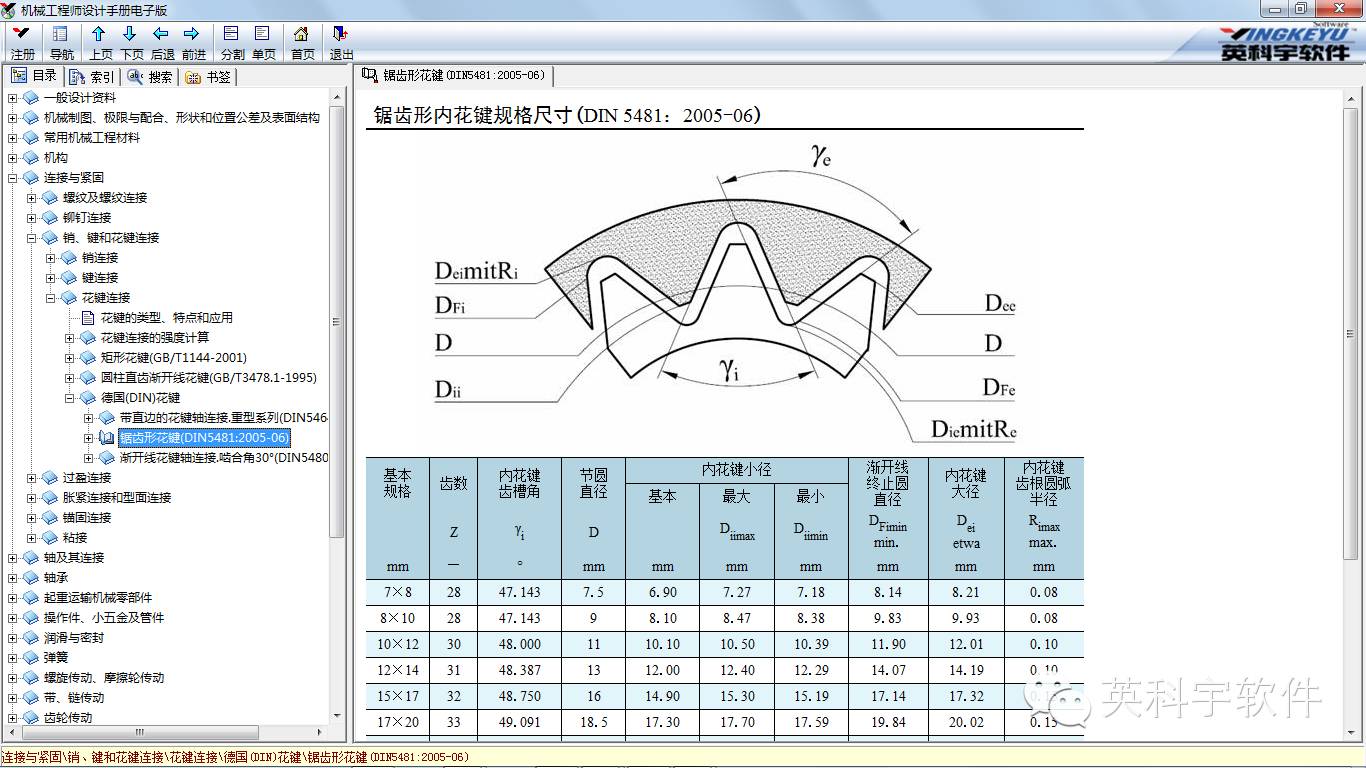Click the spline profile diagram image
The height and width of the screenshot is (768, 1366).
(725, 295)
